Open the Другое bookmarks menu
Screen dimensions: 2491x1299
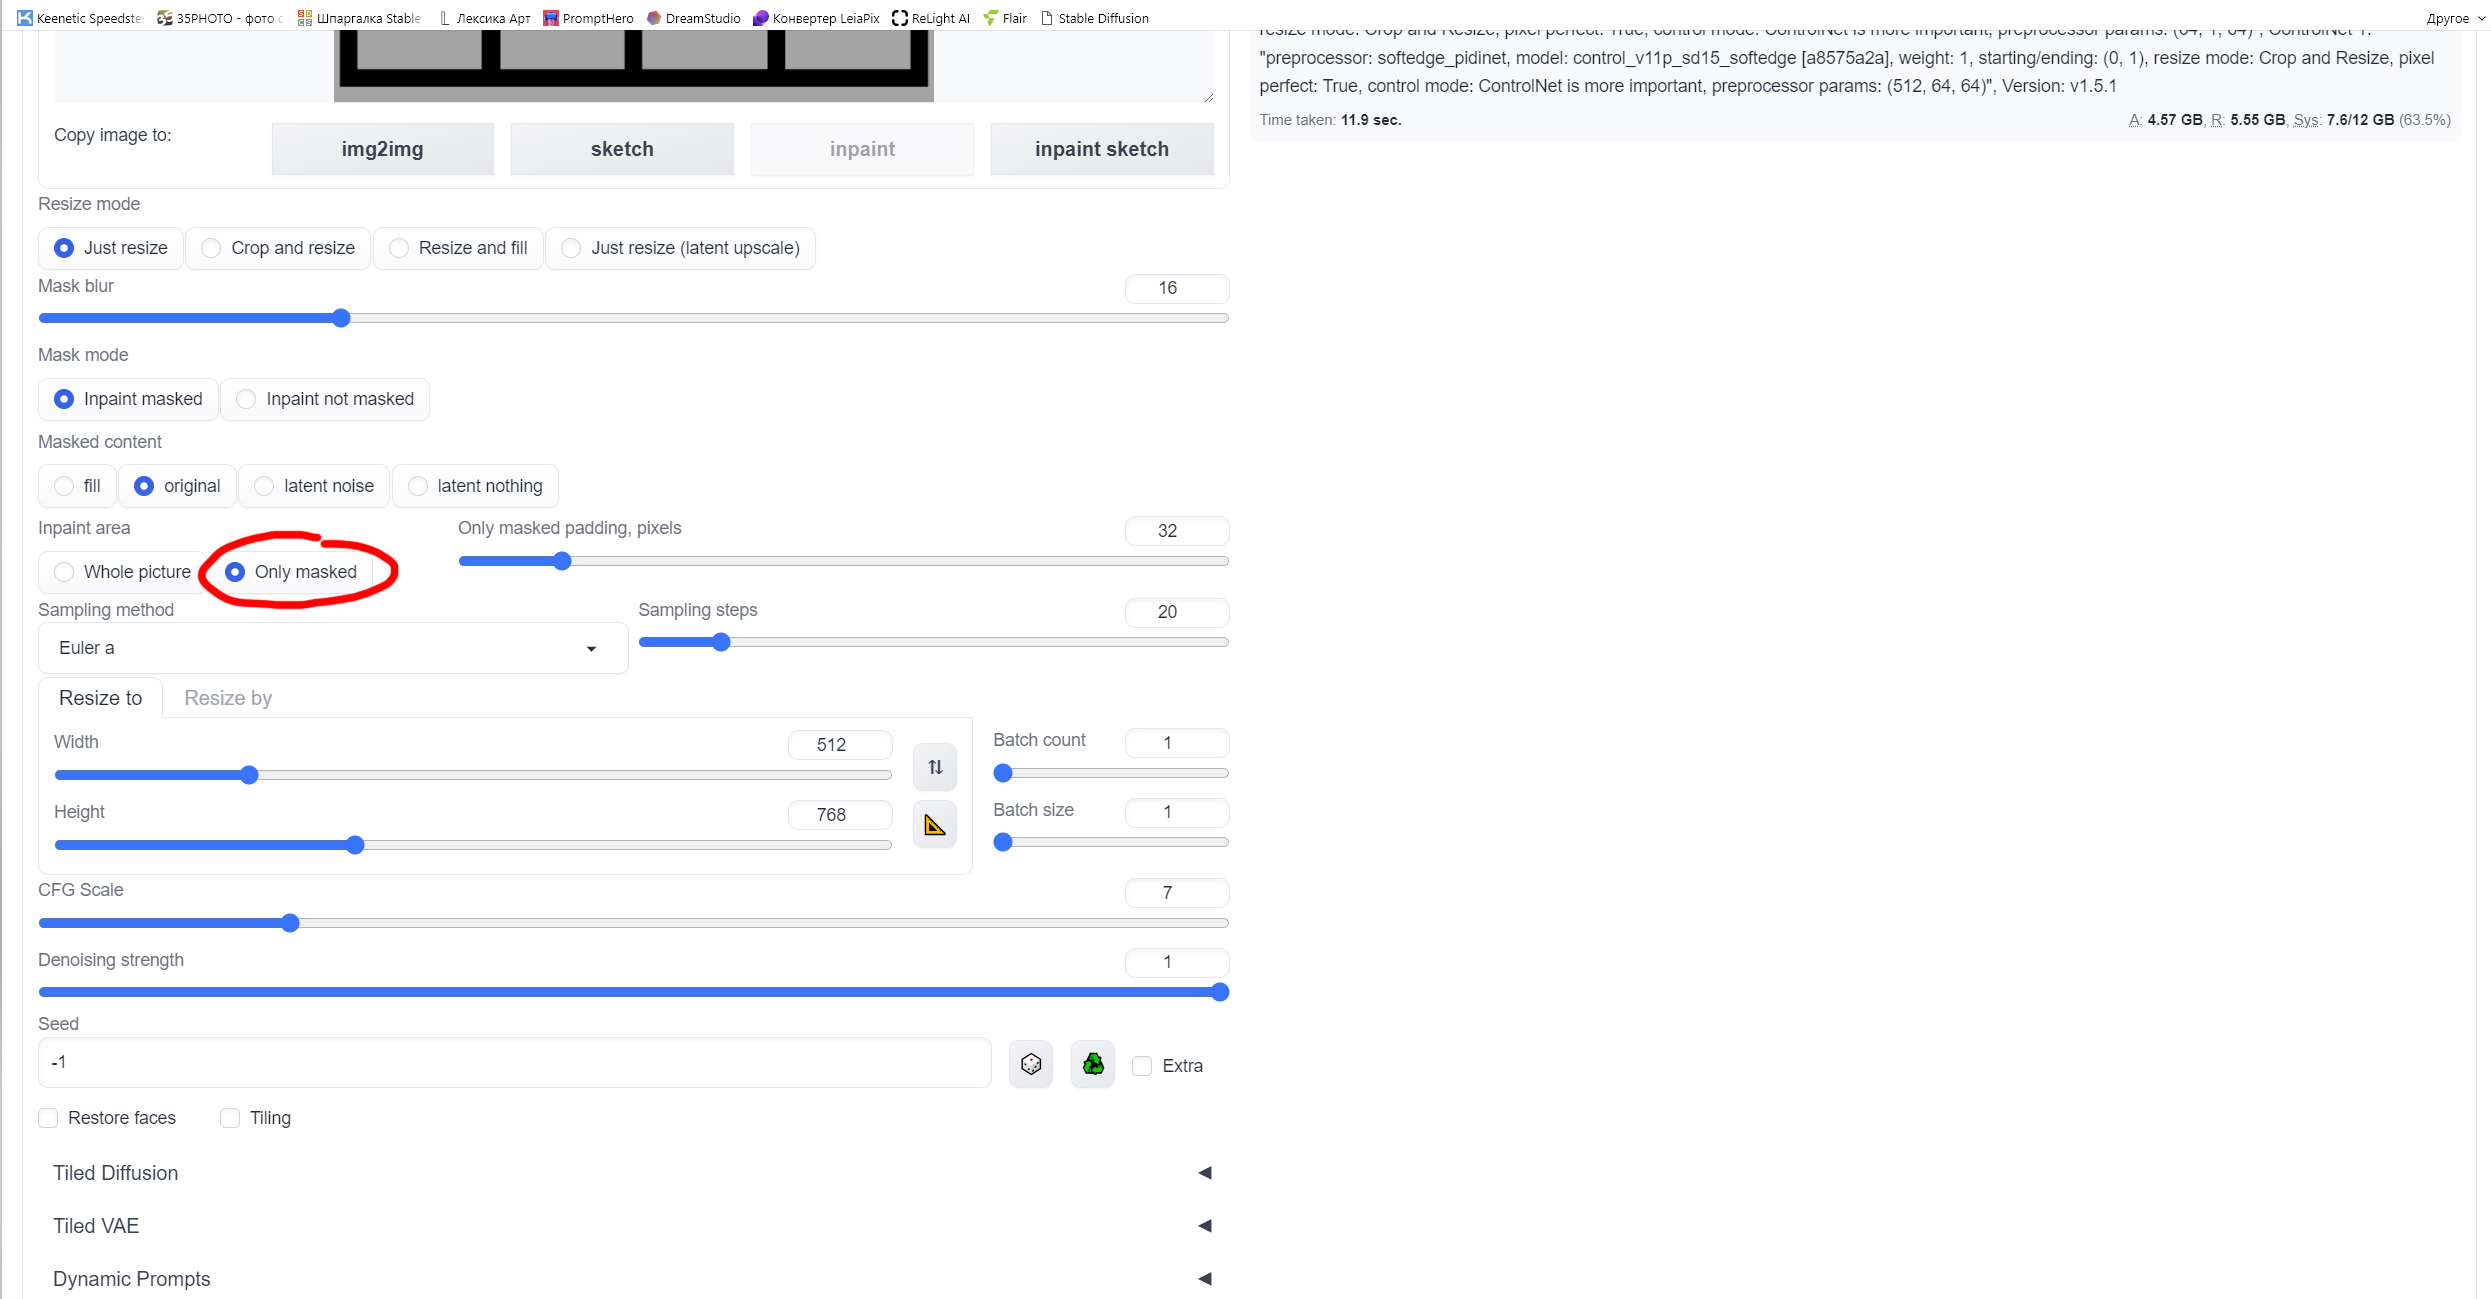pos(2450,17)
